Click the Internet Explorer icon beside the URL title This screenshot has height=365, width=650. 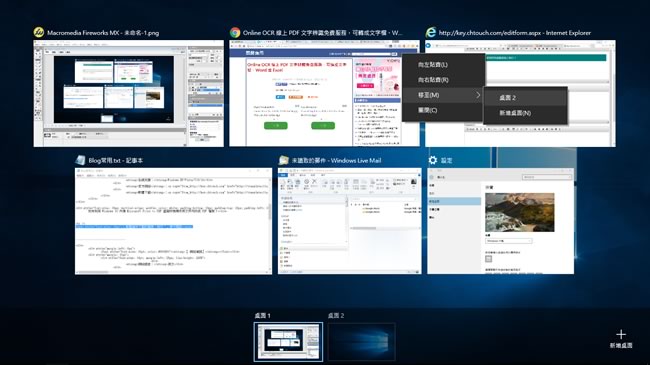[x=431, y=32]
